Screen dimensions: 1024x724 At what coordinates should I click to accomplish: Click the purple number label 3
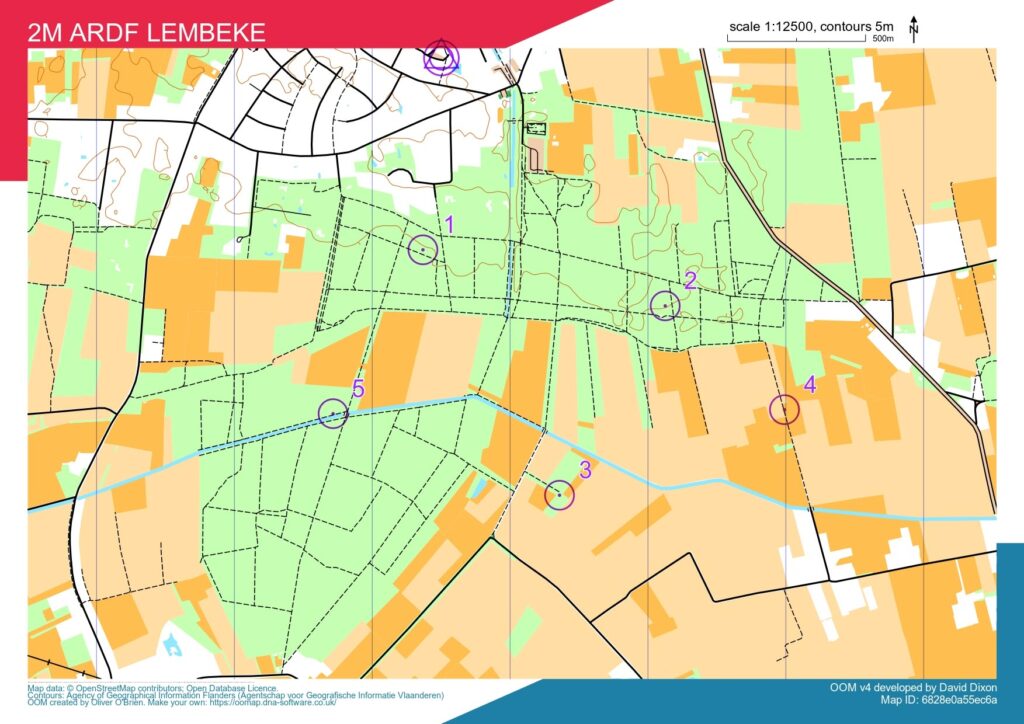(586, 469)
